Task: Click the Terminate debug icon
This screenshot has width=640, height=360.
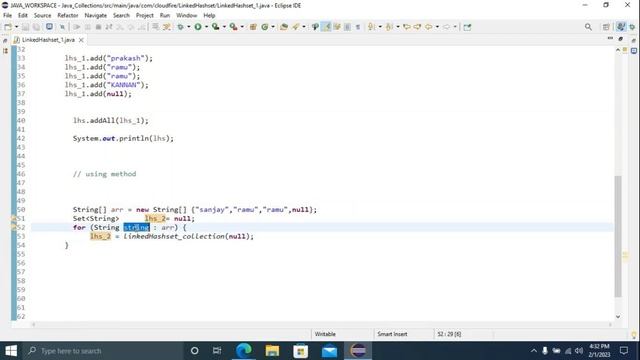Action: 98,27
